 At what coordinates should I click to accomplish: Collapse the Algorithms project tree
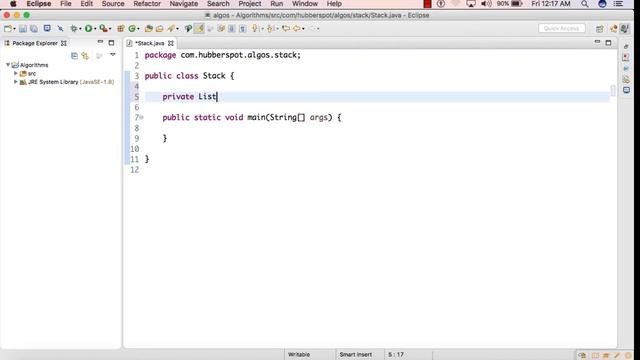(8, 65)
